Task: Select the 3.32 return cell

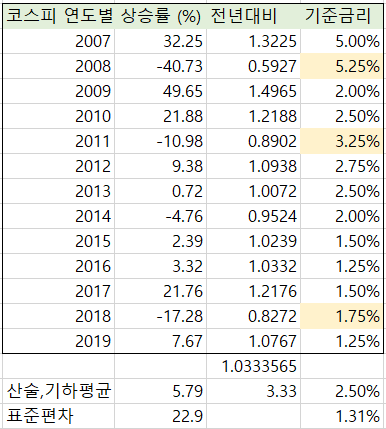Action: click(x=160, y=266)
